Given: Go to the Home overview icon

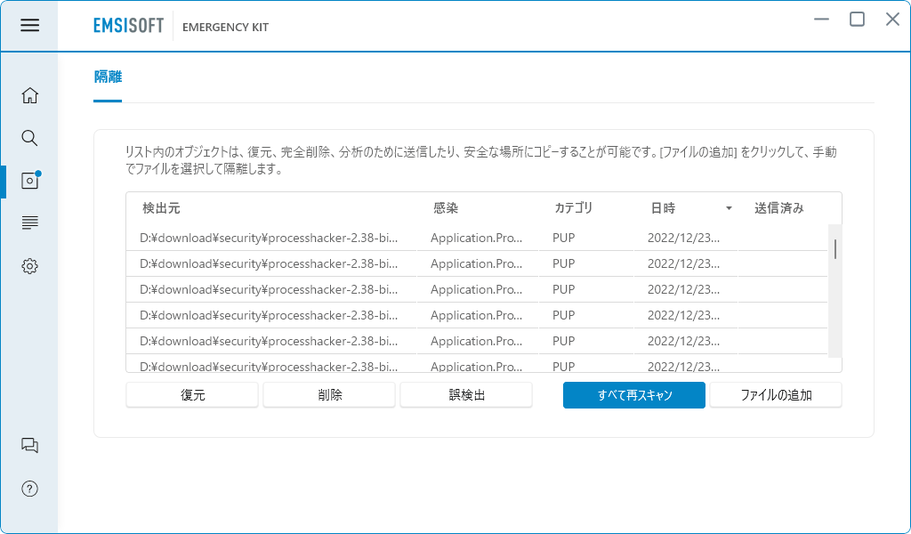Looking at the screenshot, I should [x=30, y=95].
